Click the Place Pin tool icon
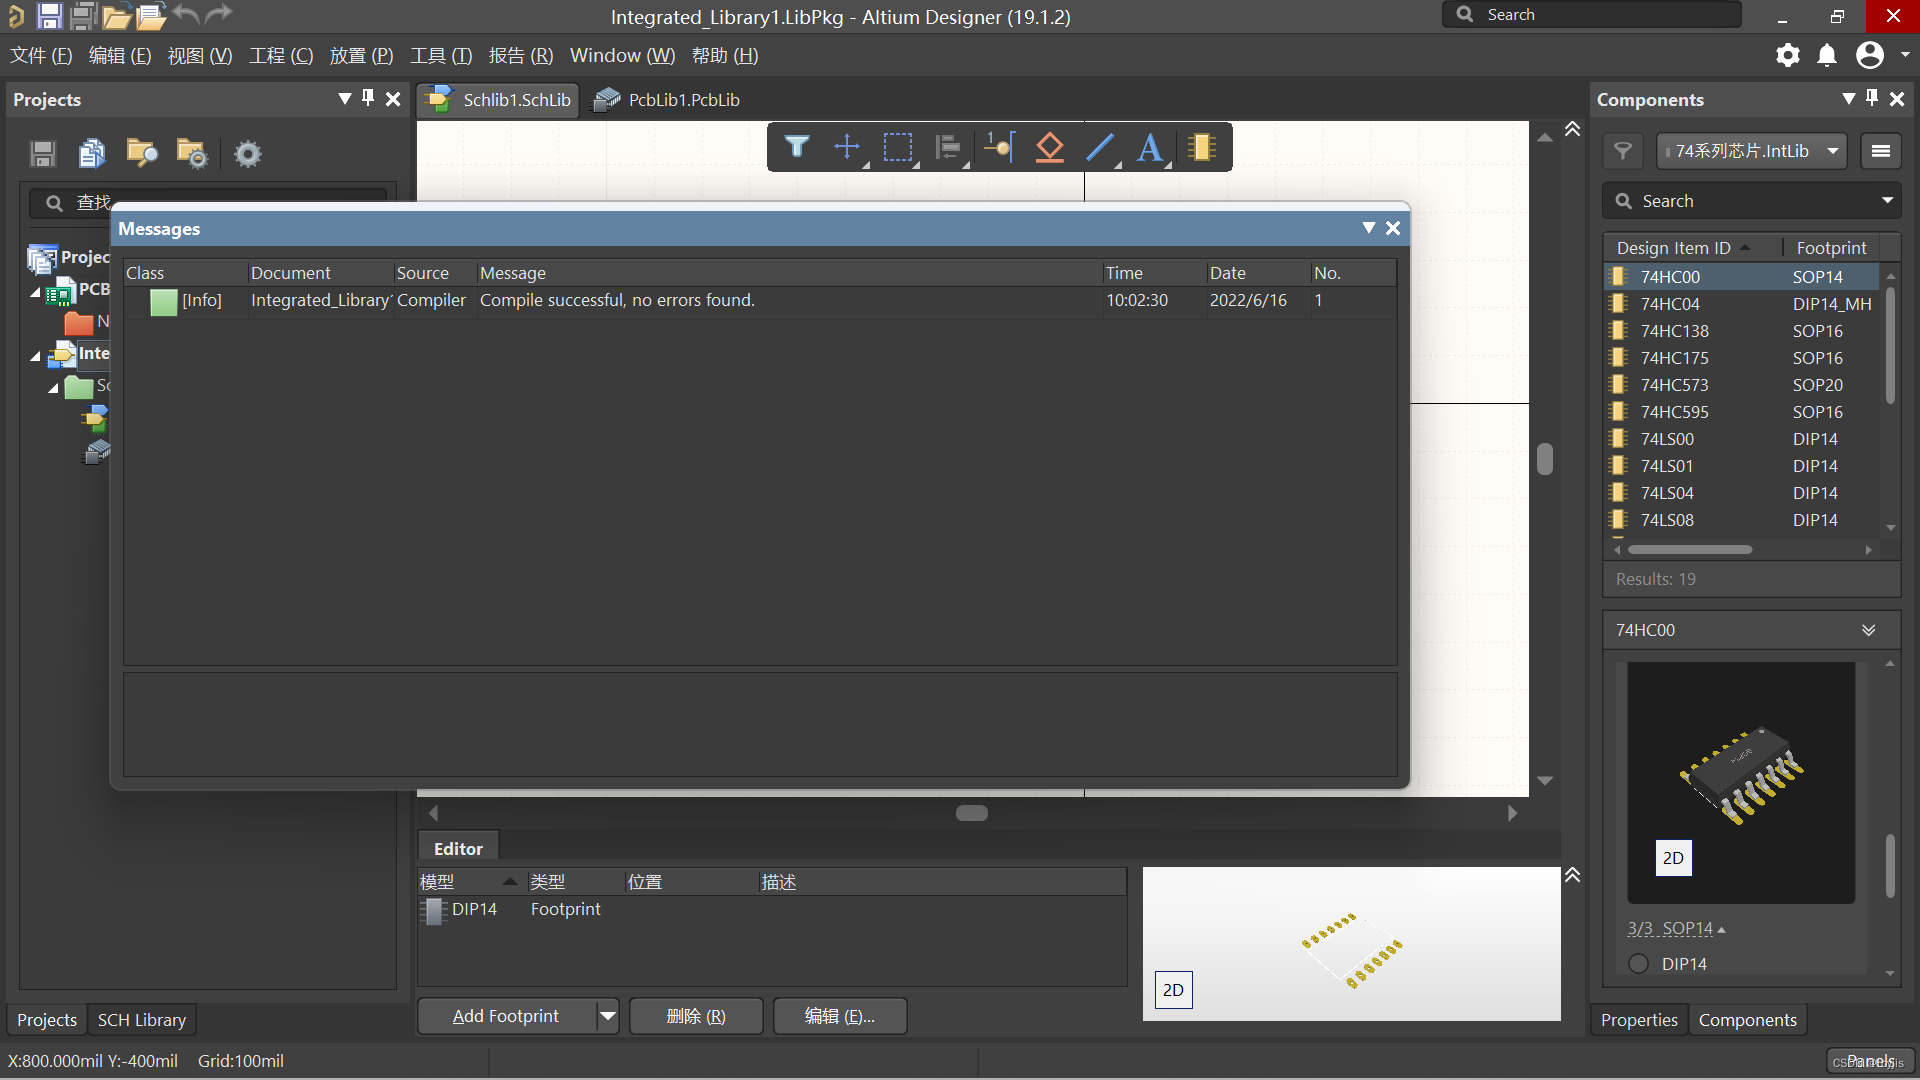Screen dimensions: 1920x1080 (x=999, y=147)
